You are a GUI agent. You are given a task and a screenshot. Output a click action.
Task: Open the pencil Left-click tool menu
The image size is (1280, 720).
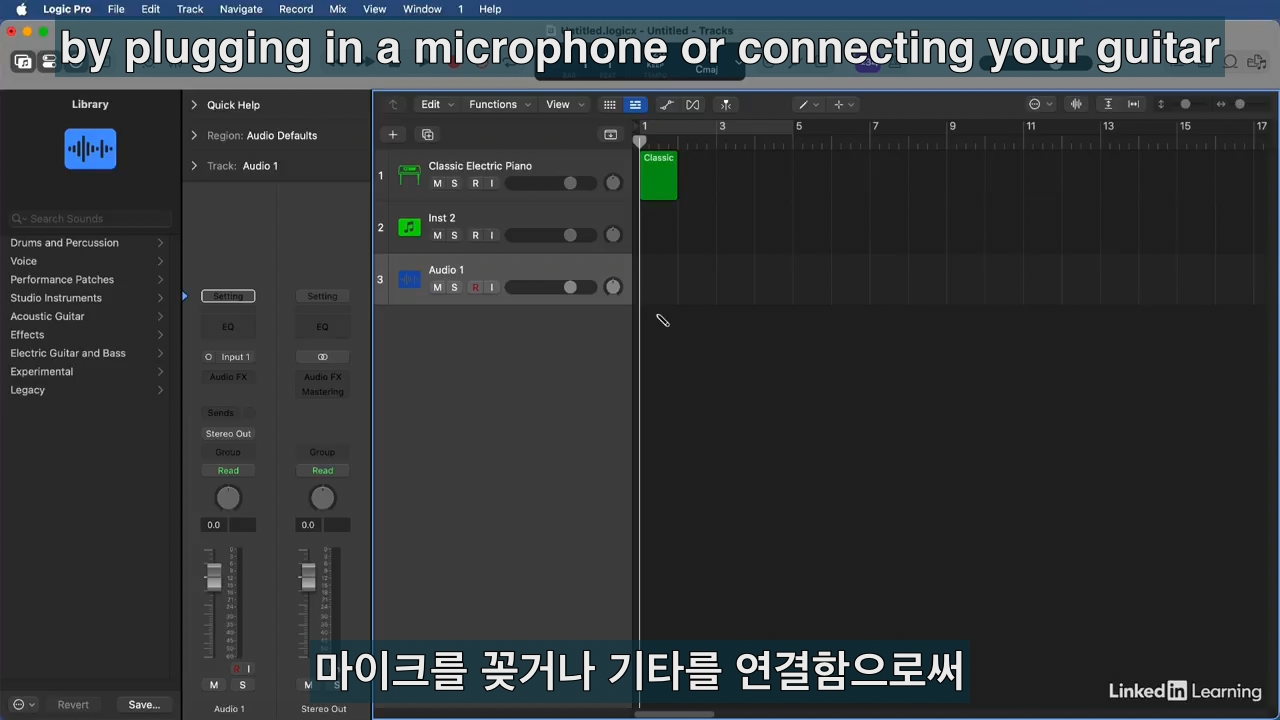coord(808,105)
